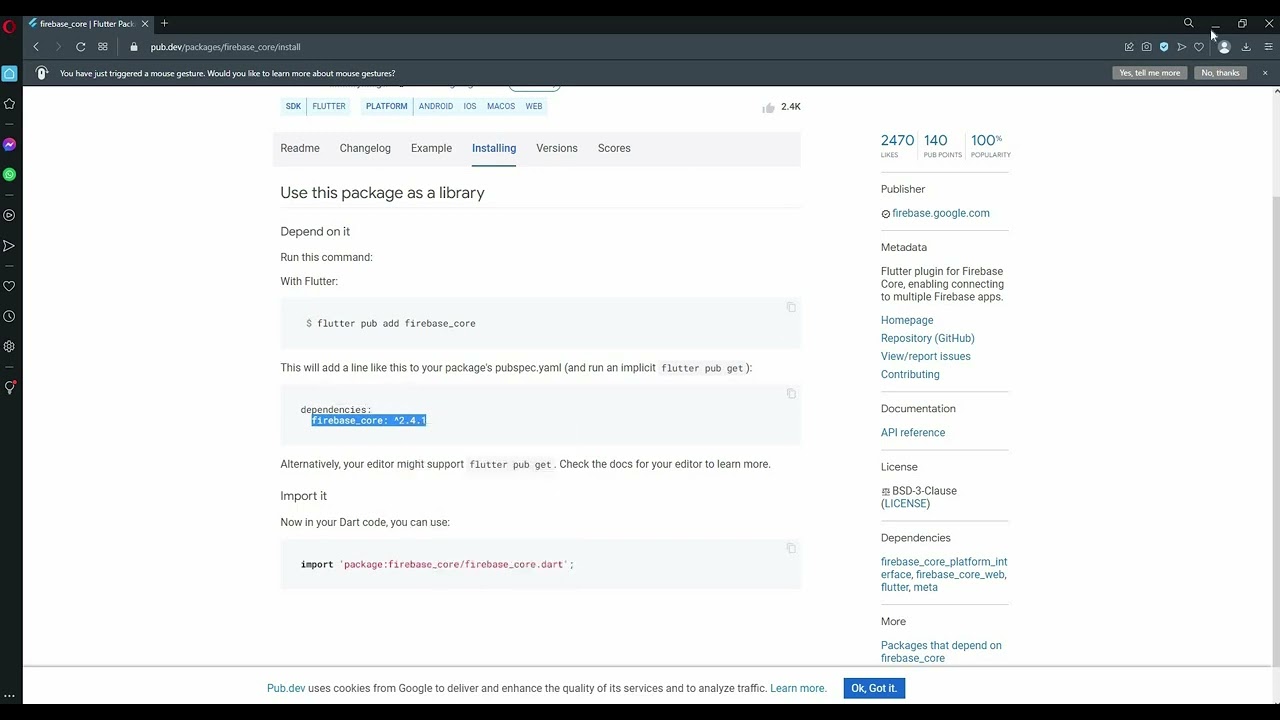Open Easy Setup sliders icon
Screen dimensions: 1280x720
pos(1268,47)
